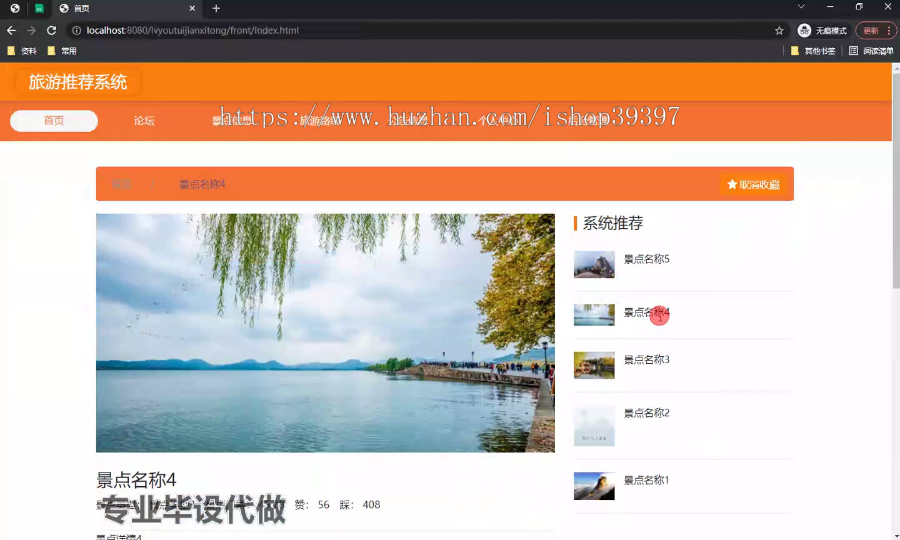Viewport: 900px width, 540px height.
Task: Click the 踩 count 408
Action: pos(371,504)
